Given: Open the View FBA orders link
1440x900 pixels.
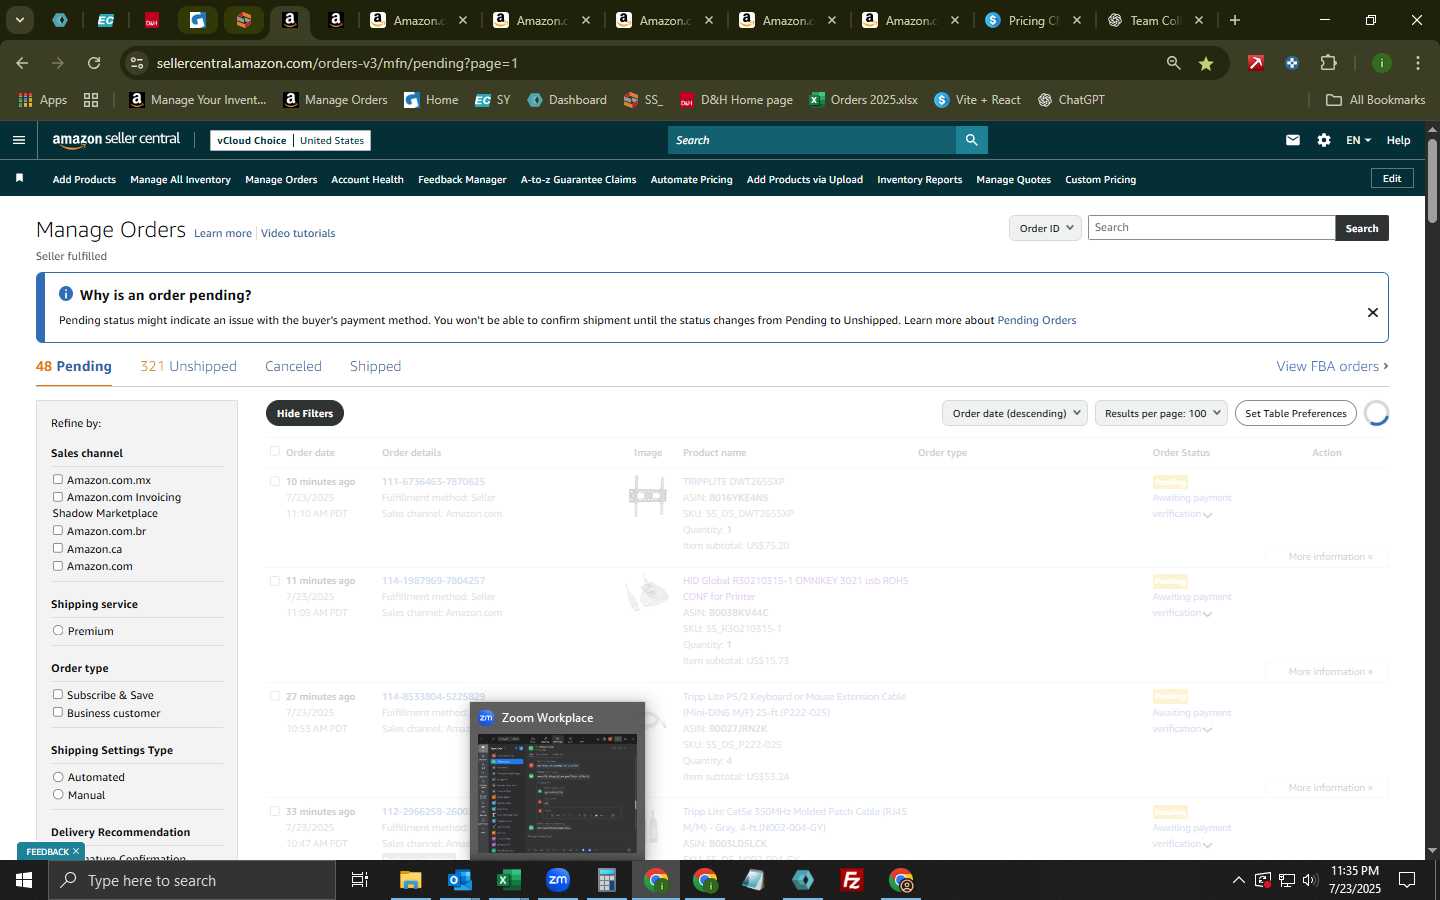Looking at the screenshot, I should tap(1332, 366).
